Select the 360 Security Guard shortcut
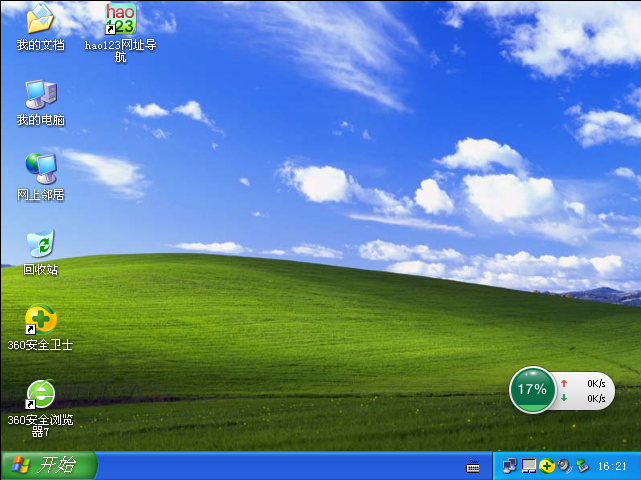 pyautogui.click(x=40, y=319)
